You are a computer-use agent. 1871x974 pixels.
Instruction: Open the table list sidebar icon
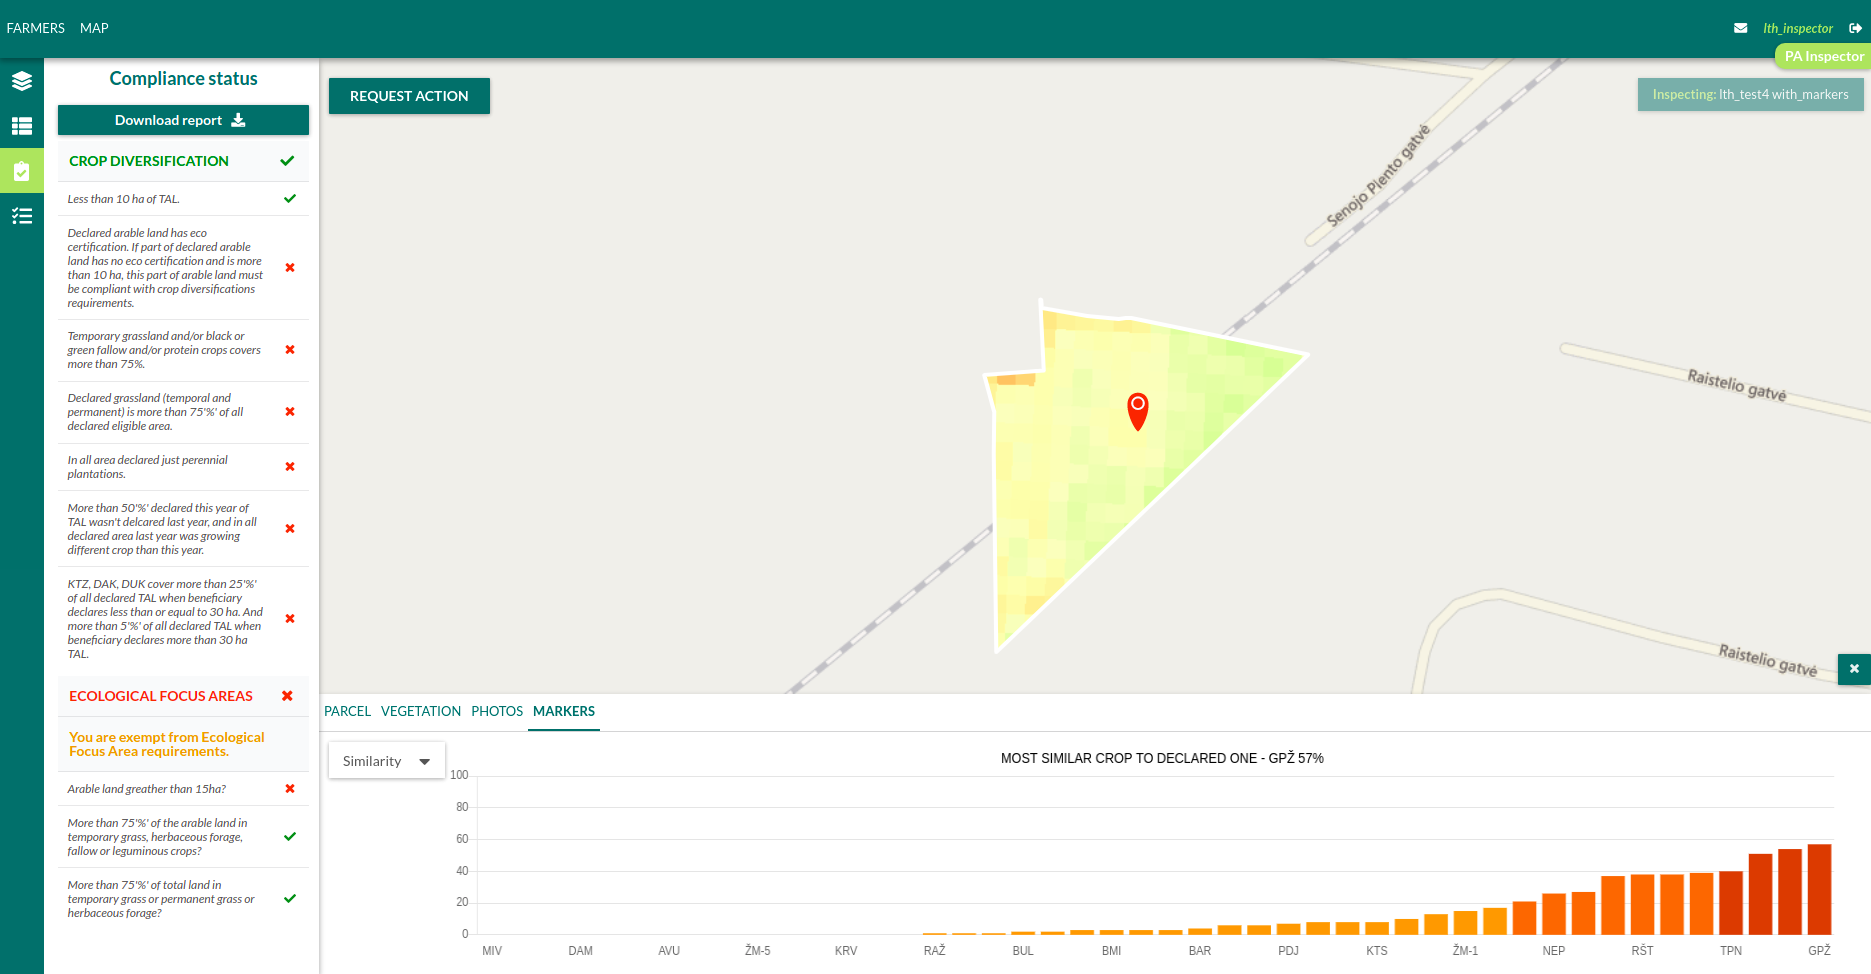pyautogui.click(x=22, y=126)
